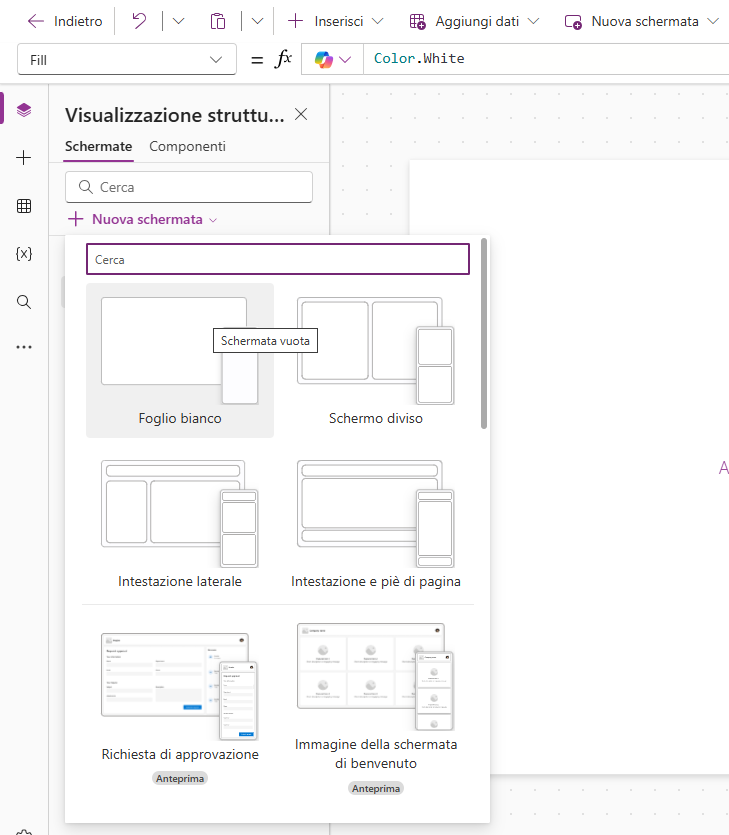Open the tree view layers icon
Screen dimensions: 729x835
[x=24, y=110]
